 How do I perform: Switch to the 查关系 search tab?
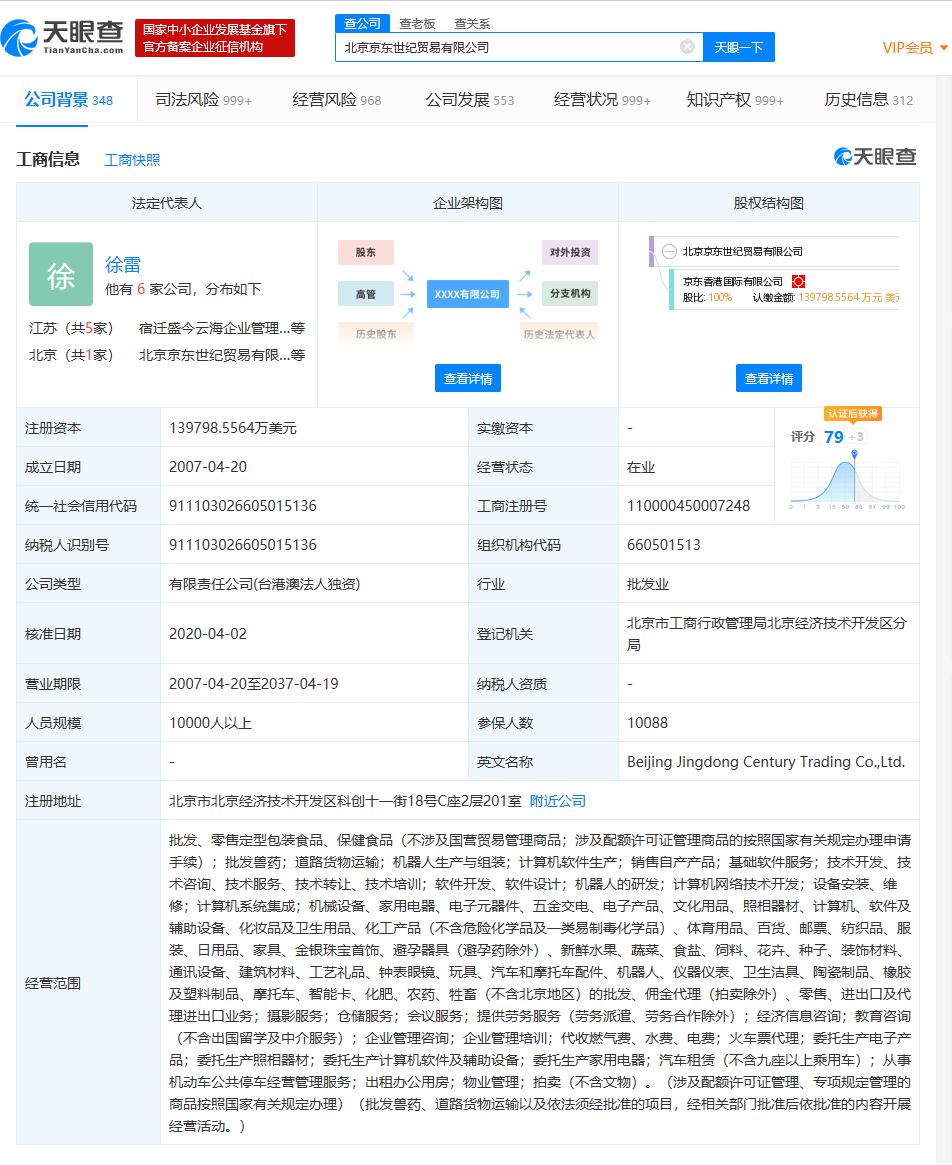pos(472,24)
